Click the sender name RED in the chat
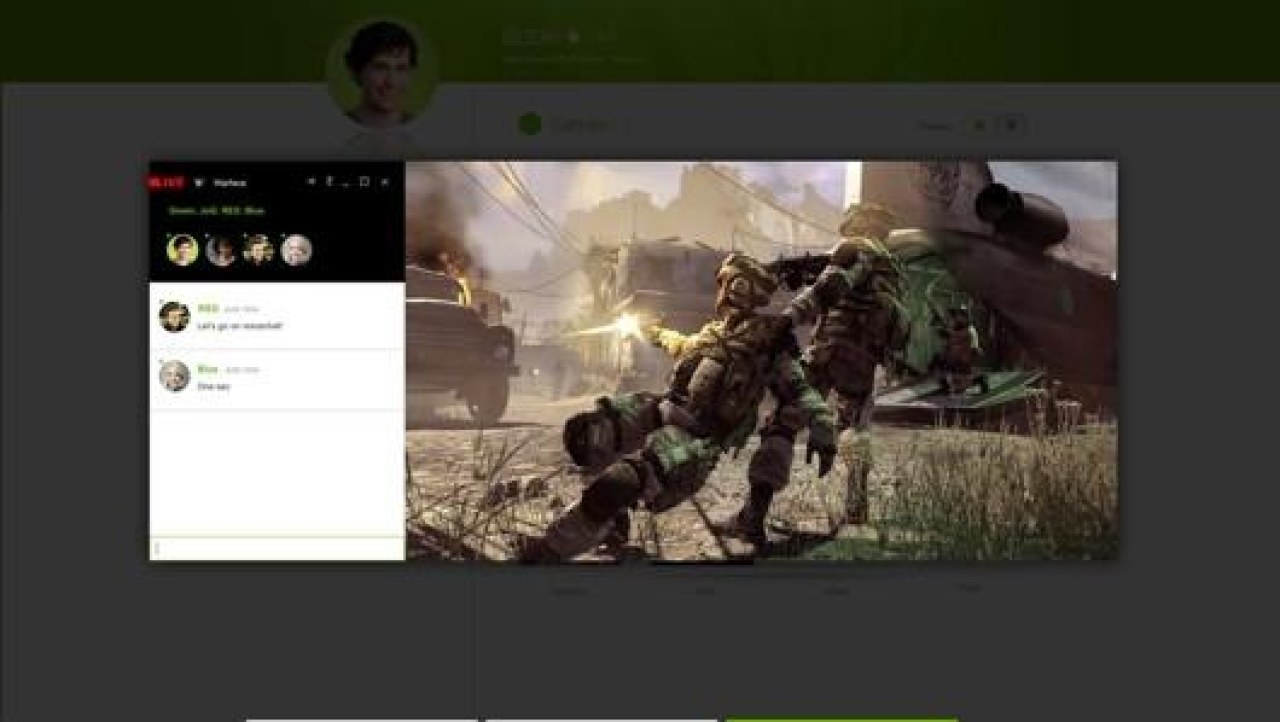This screenshot has height=722, width=1280. click(x=208, y=308)
